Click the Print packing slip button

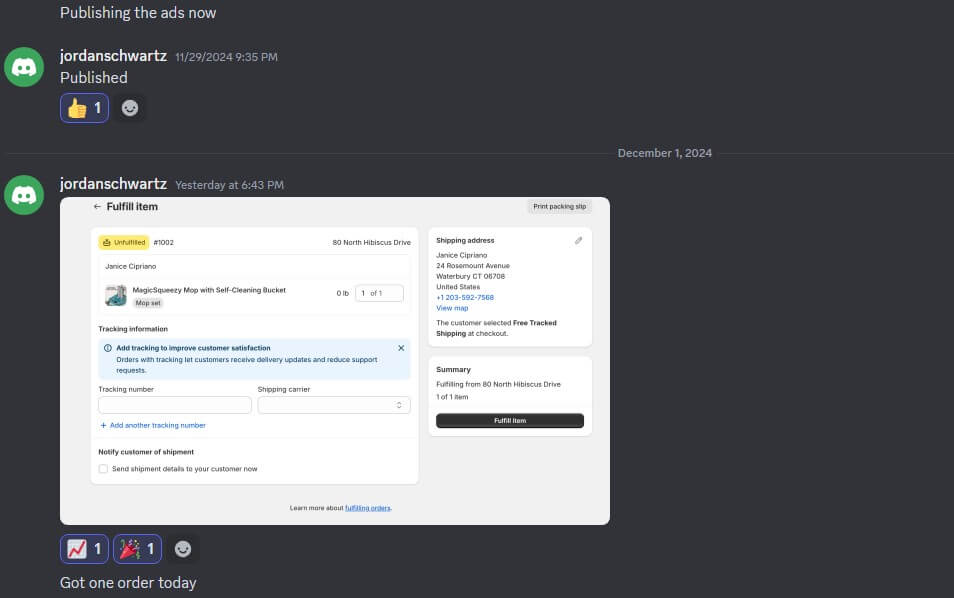click(x=560, y=207)
